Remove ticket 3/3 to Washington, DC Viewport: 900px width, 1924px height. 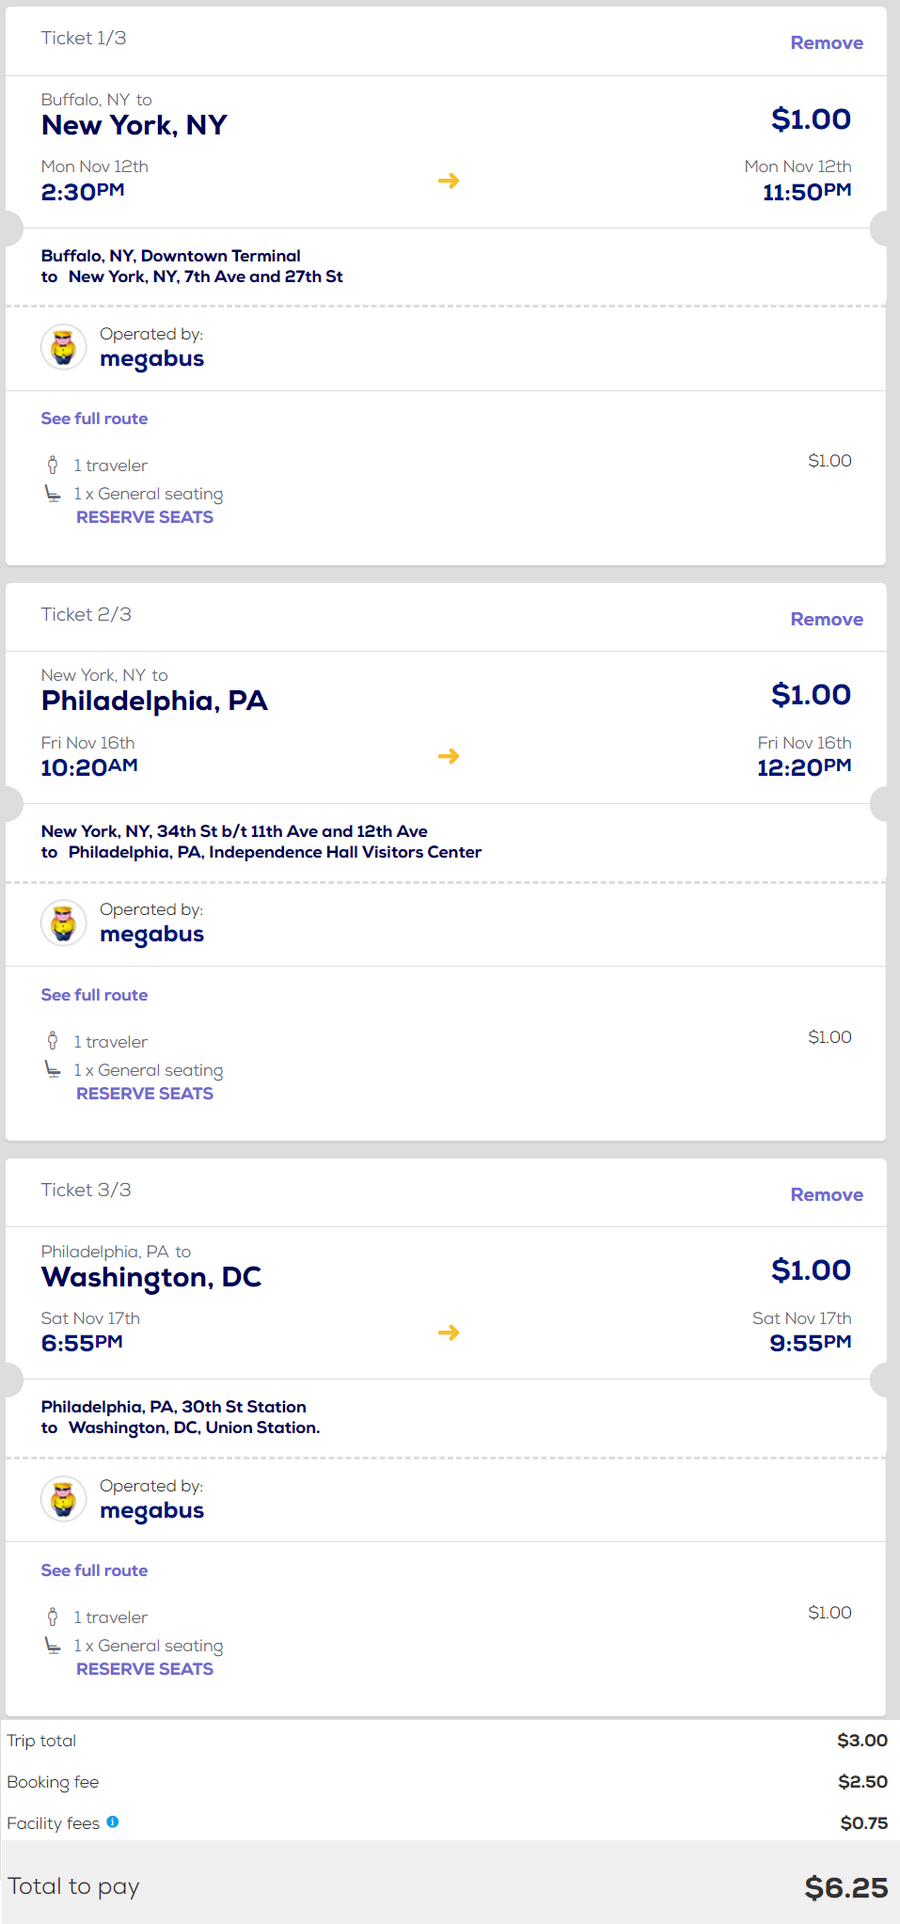click(826, 1194)
